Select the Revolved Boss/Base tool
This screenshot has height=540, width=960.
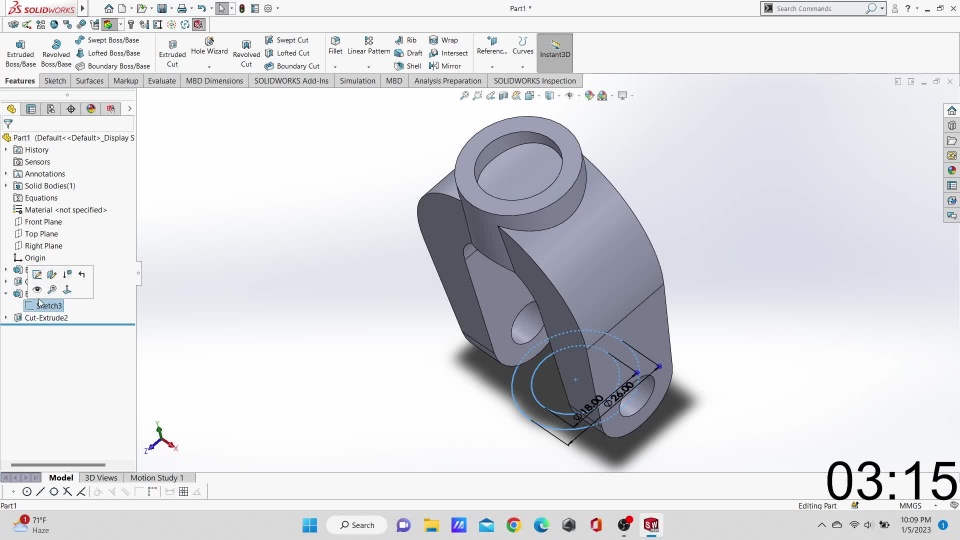click(x=56, y=53)
